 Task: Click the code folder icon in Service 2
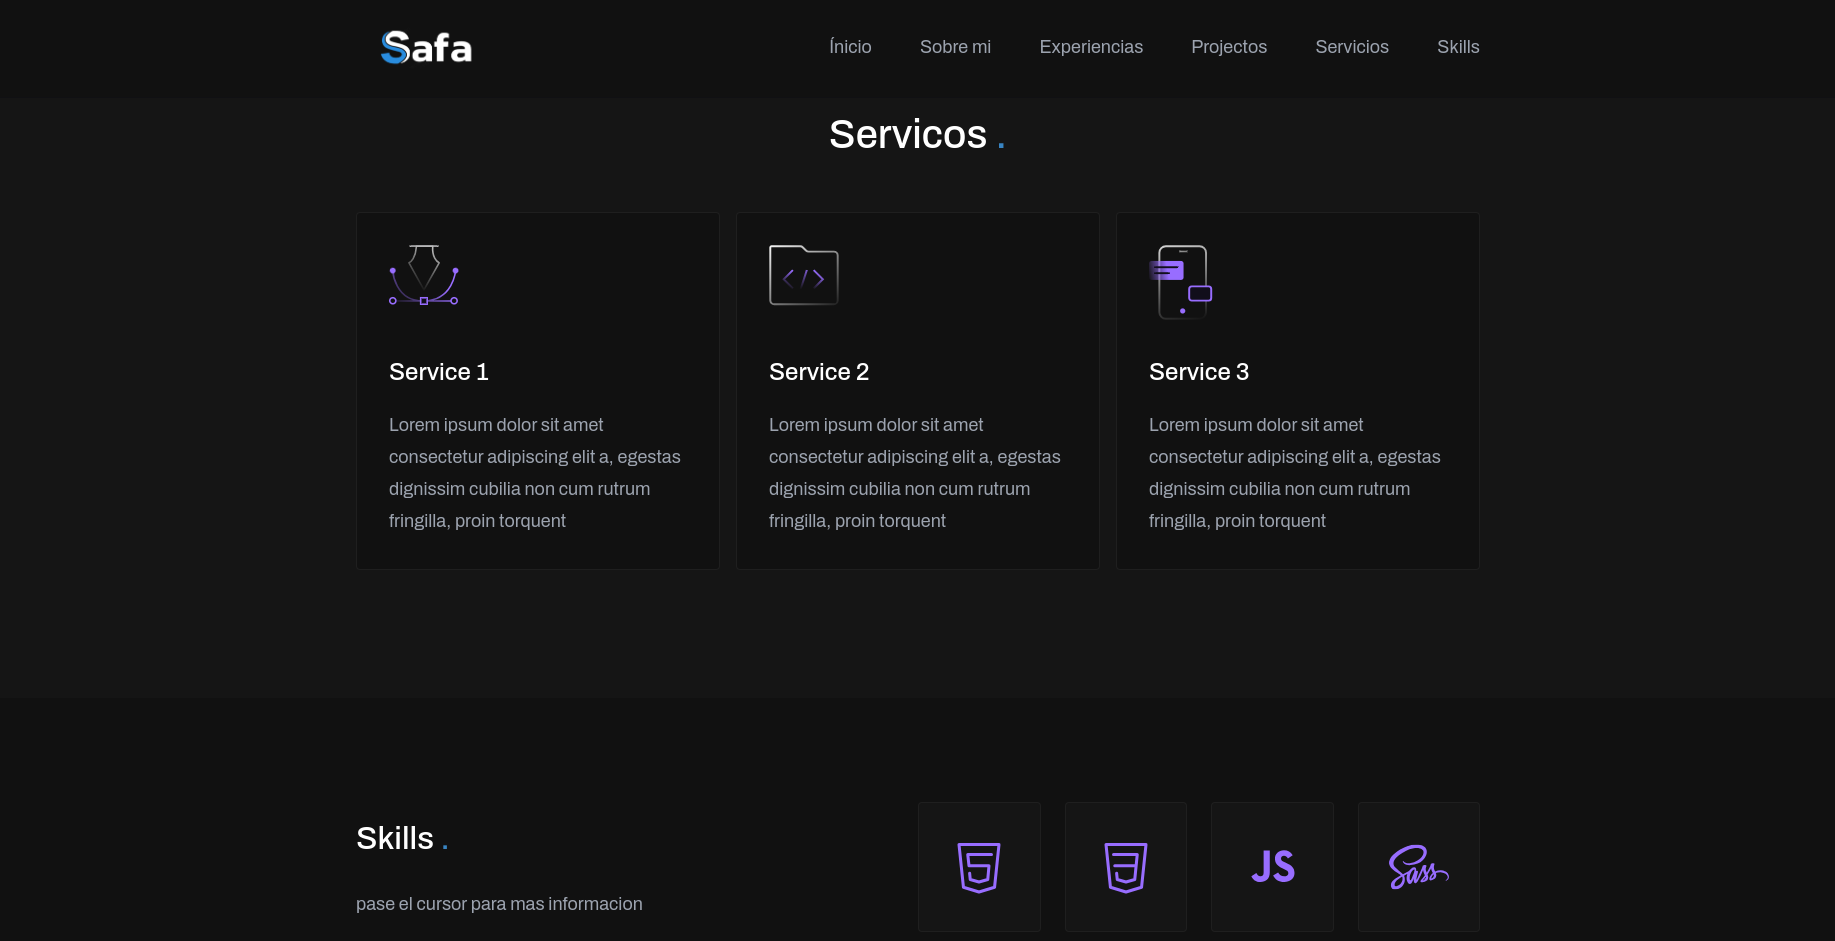803,275
